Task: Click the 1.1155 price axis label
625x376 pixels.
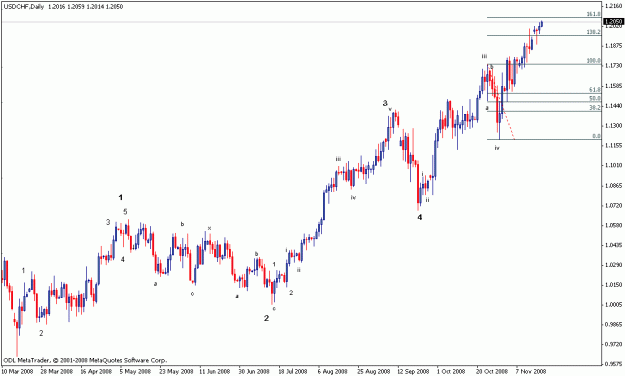Action: click(614, 146)
